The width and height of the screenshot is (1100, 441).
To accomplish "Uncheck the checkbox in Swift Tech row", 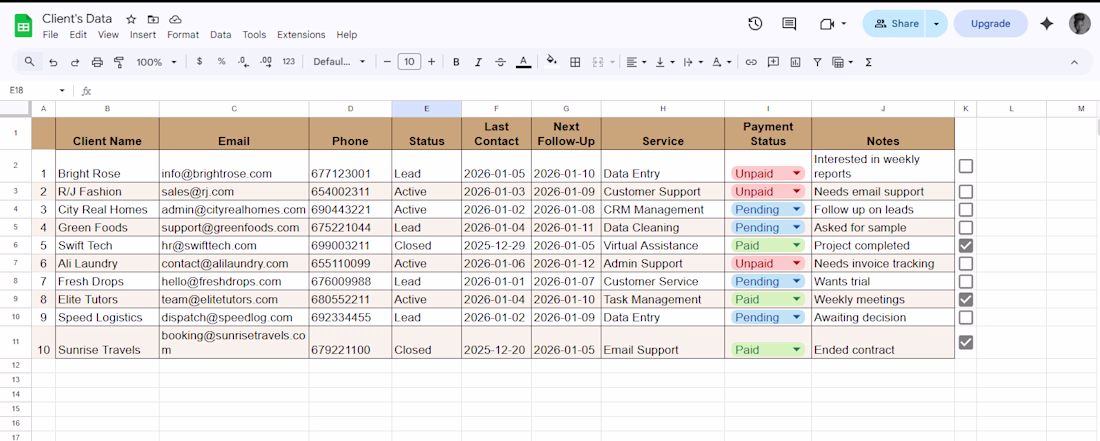I will (x=966, y=245).
